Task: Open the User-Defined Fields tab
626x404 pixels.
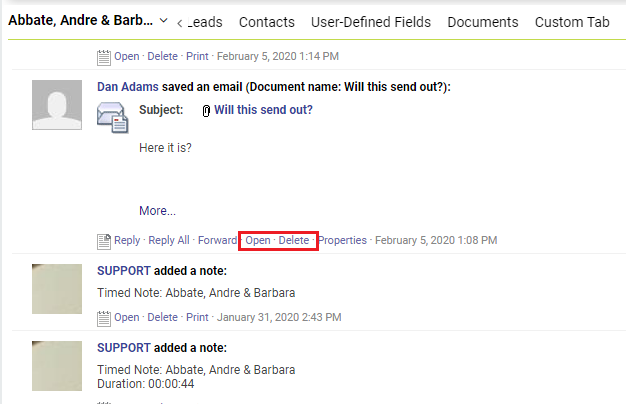Action: pos(371,22)
